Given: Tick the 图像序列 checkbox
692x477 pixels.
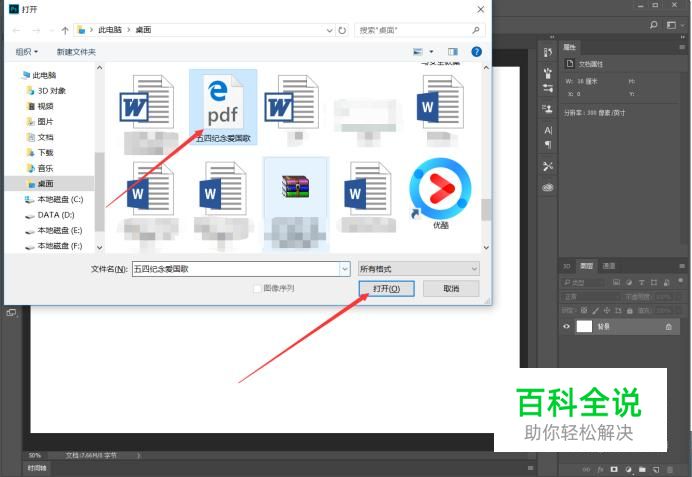Looking at the screenshot, I should (257, 289).
